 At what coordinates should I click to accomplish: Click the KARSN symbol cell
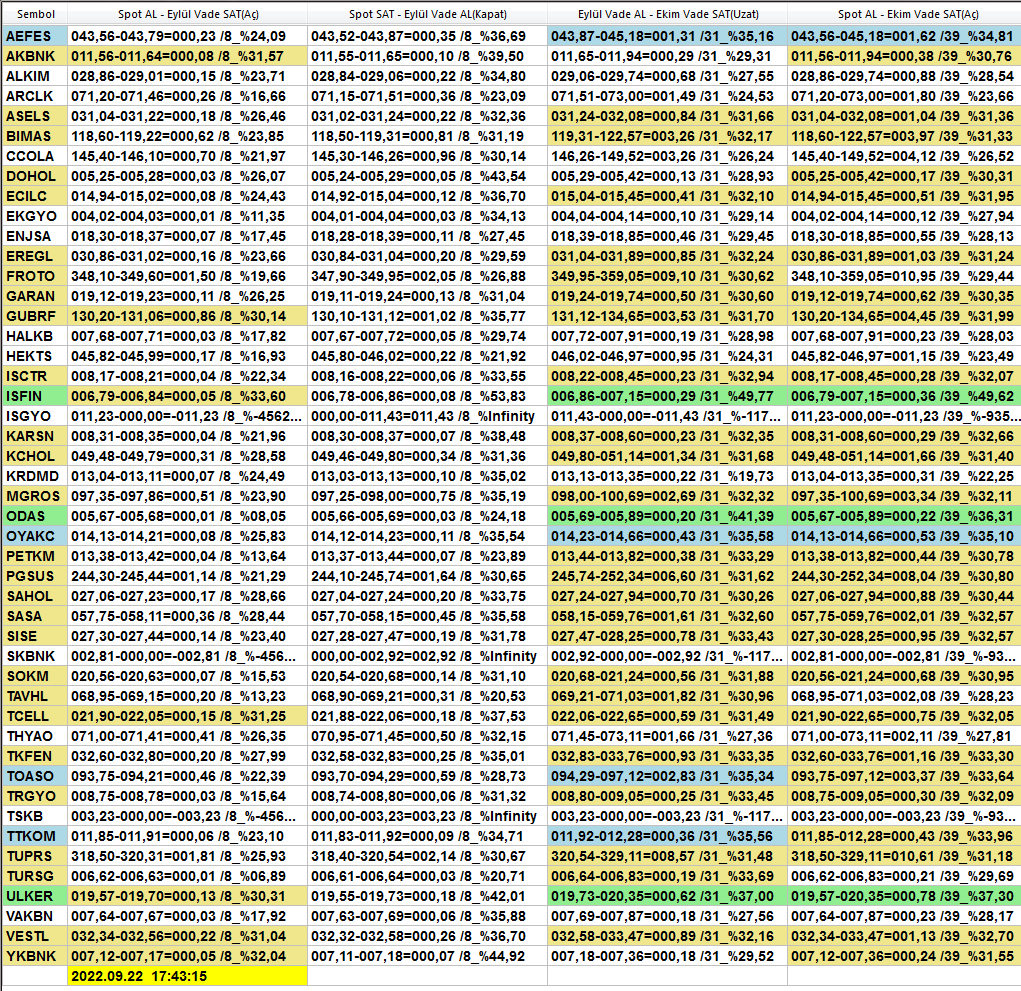[x=35, y=437]
